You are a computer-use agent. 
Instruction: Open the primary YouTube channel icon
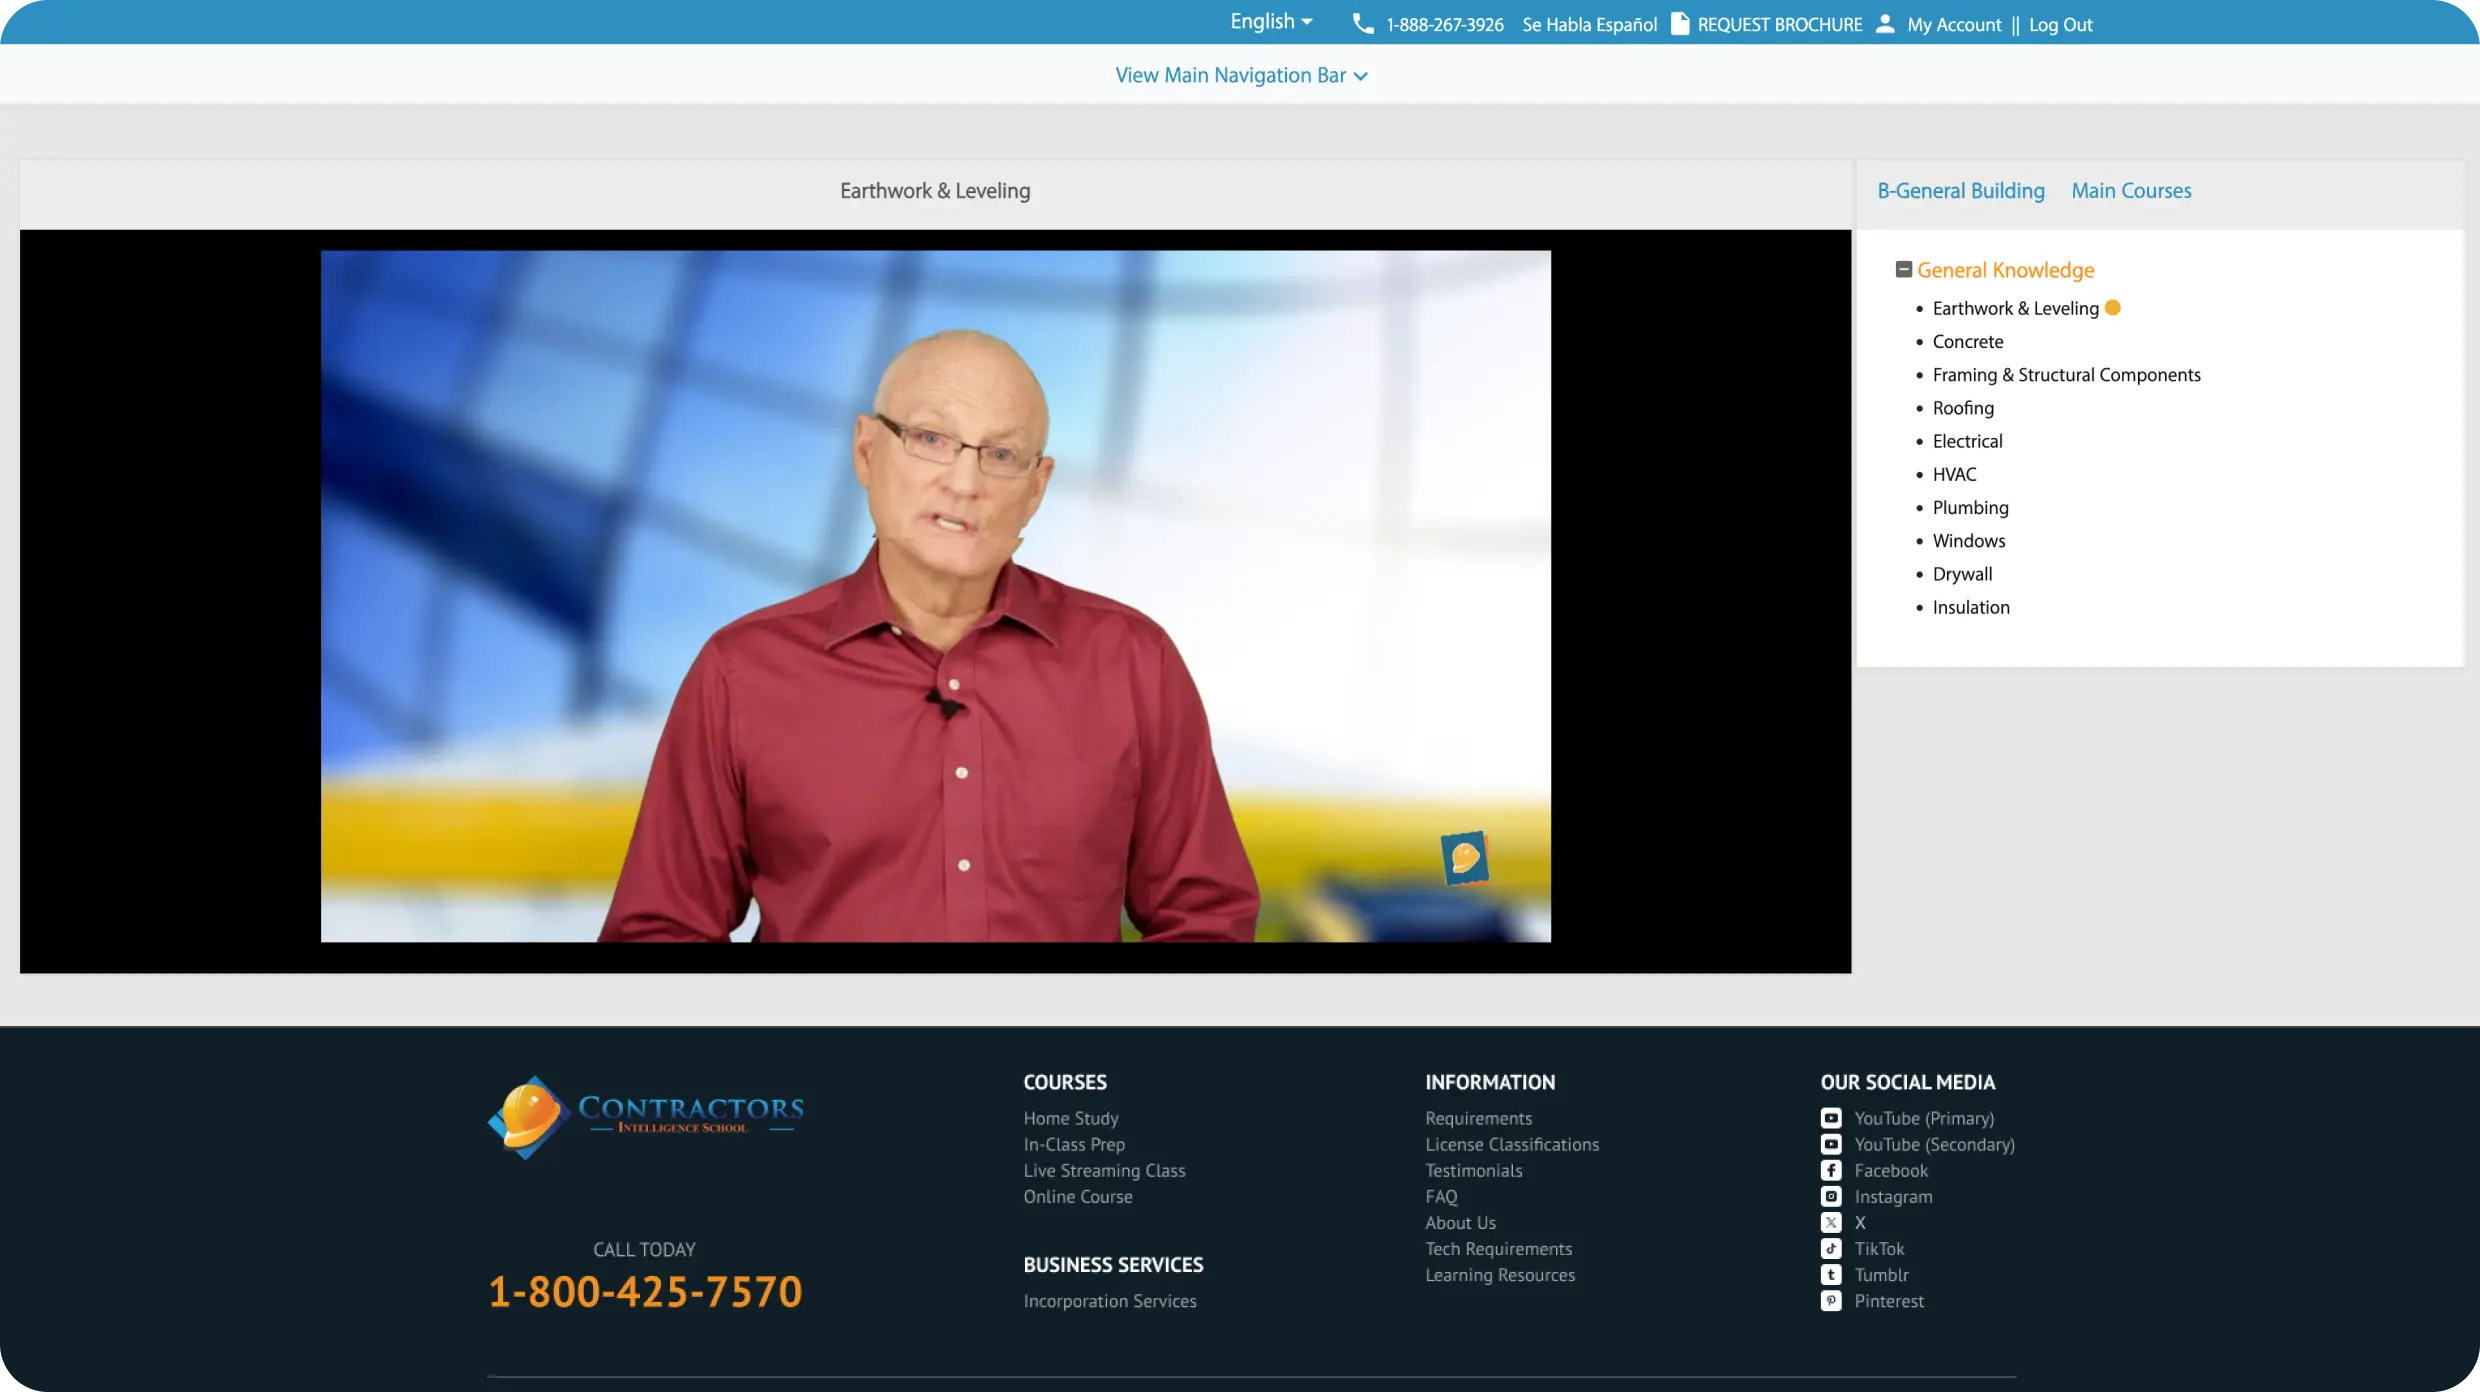[1831, 1118]
